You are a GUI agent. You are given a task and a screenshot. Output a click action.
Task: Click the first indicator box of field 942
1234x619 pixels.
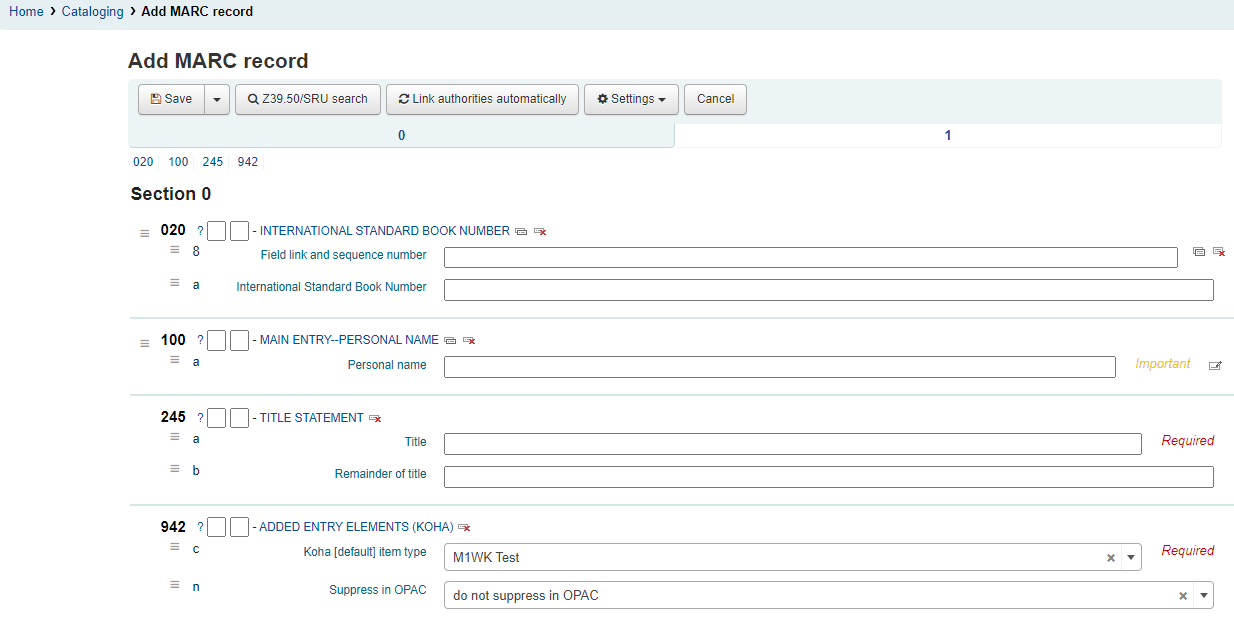click(217, 527)
